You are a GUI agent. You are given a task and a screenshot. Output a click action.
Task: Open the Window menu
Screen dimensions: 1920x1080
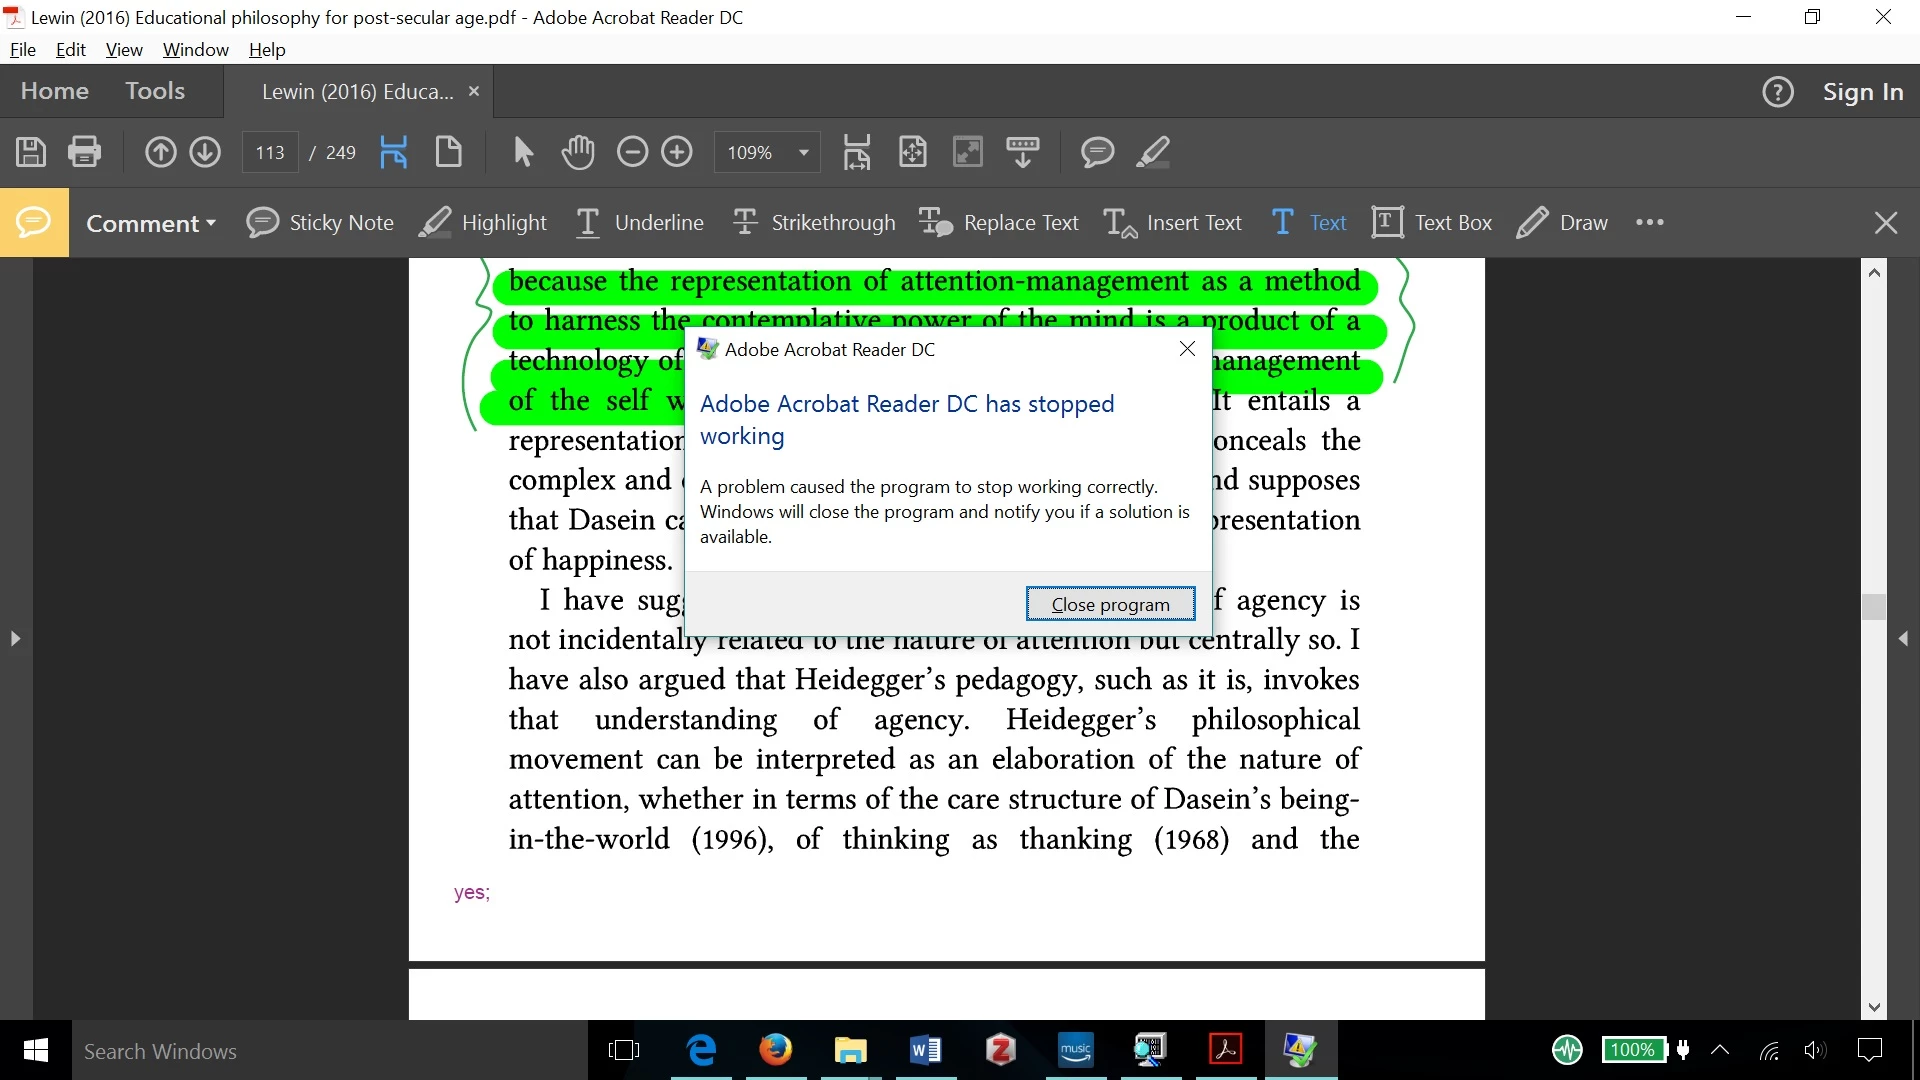click(195, 49)
